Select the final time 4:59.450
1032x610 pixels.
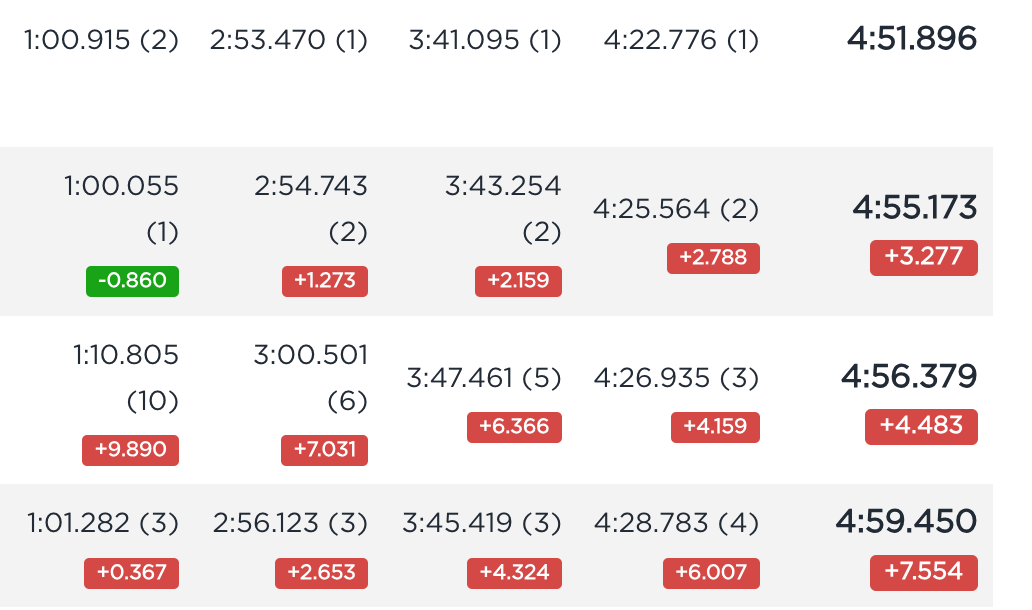pyautogui.click(x=906, y=522)
